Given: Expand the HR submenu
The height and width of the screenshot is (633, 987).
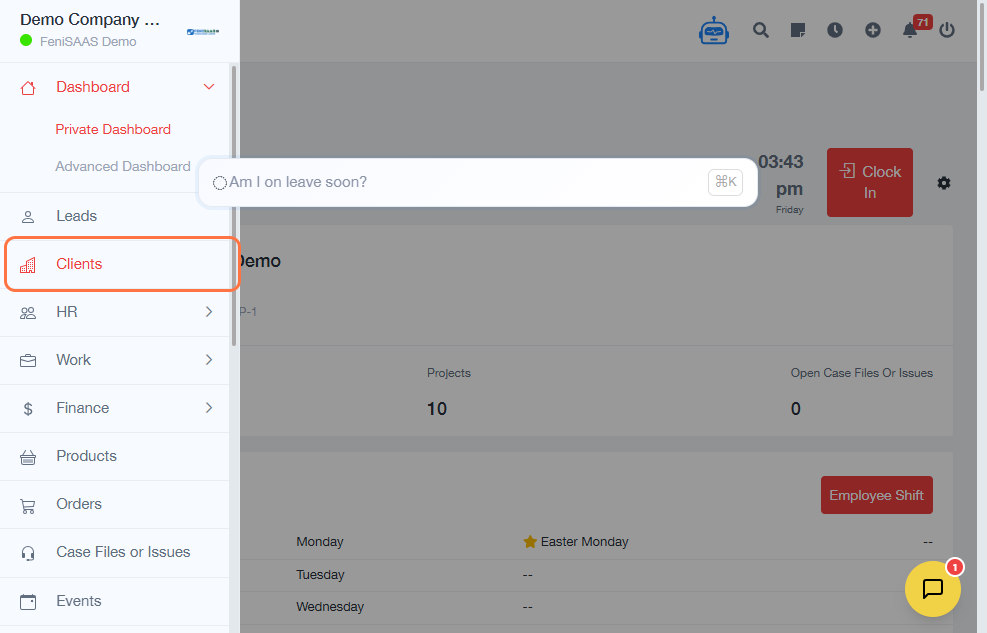Looking at the screenshot, I should (x=209, y=312).
